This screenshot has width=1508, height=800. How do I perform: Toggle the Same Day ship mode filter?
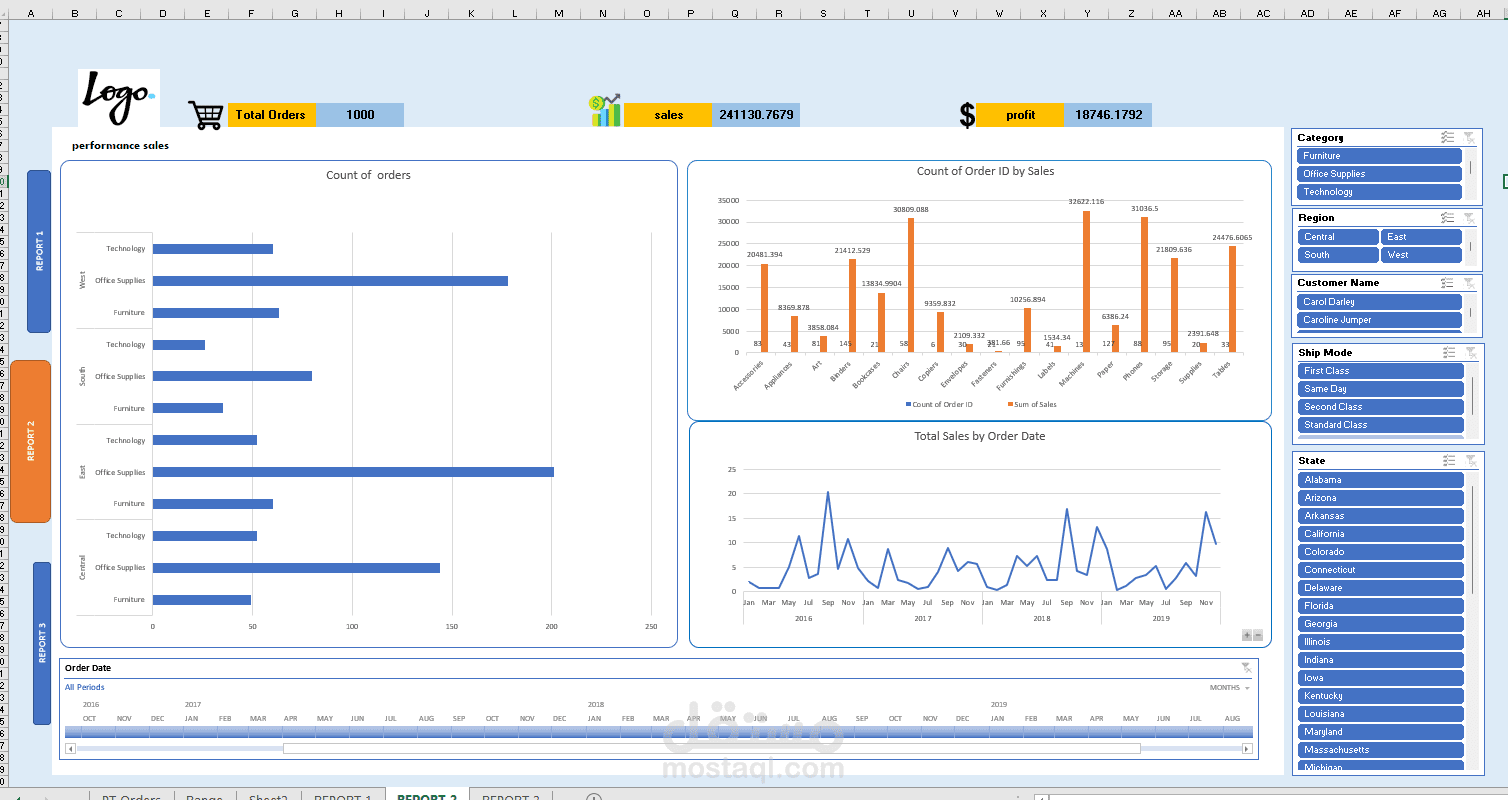pos(1380,389)
